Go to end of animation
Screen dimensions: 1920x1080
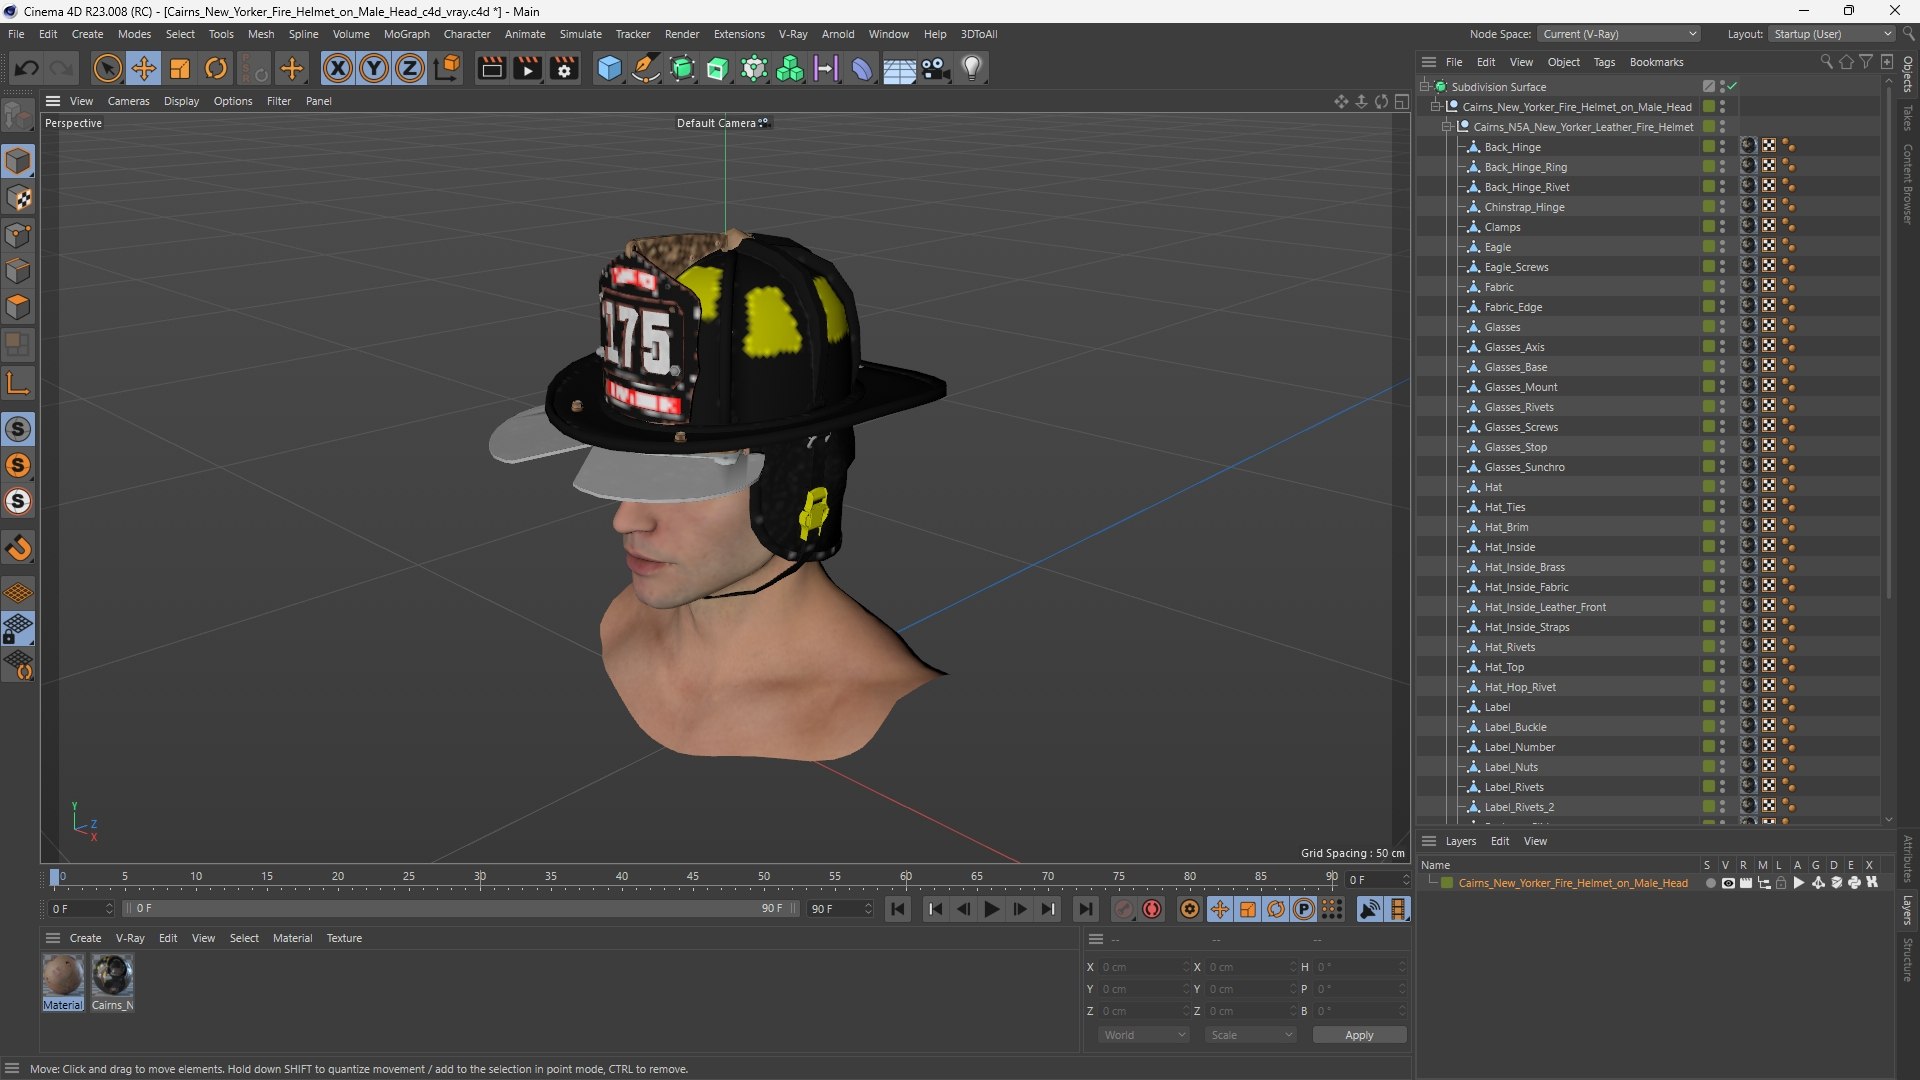pos(1085,909)
